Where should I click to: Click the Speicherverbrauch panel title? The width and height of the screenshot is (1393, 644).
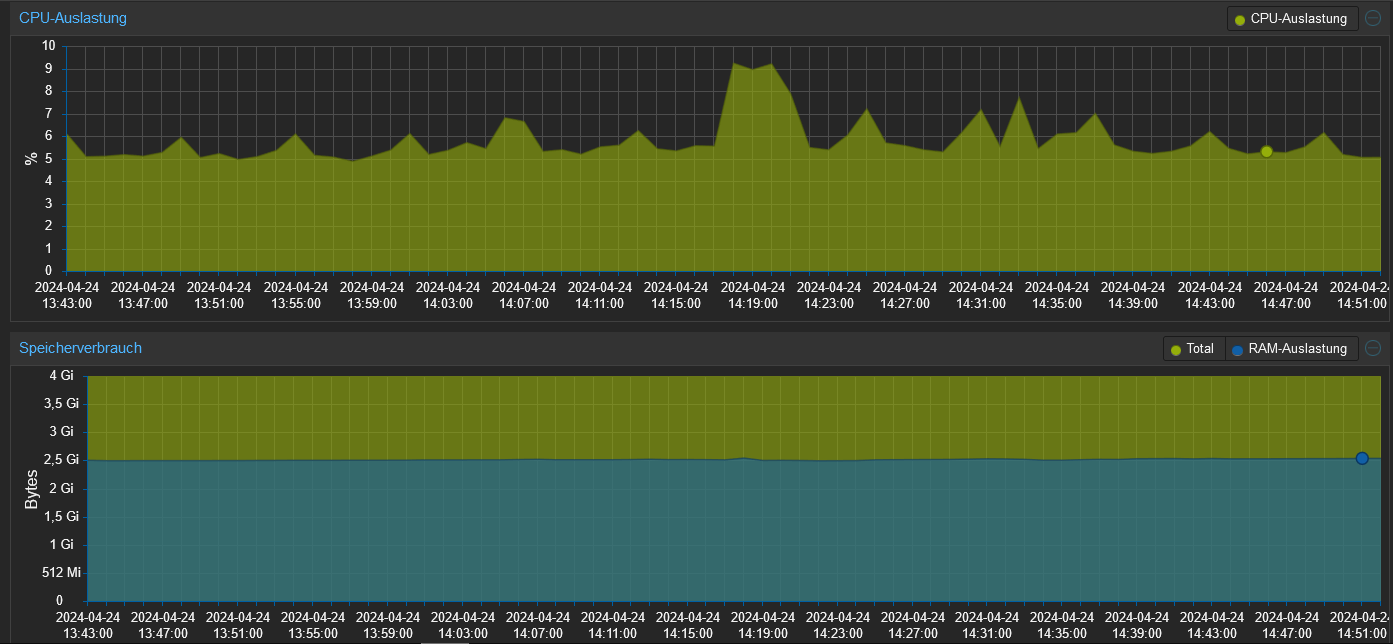click(81, 348)
